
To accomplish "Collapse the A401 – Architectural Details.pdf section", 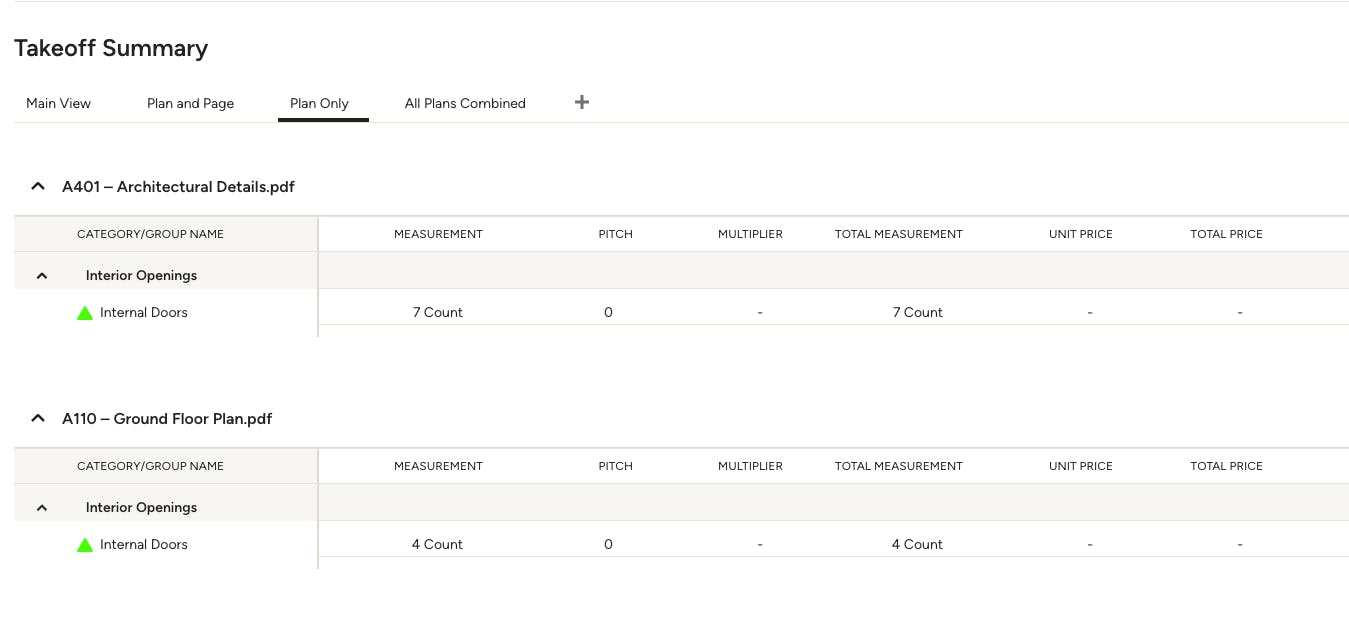I will coord(38,186).
